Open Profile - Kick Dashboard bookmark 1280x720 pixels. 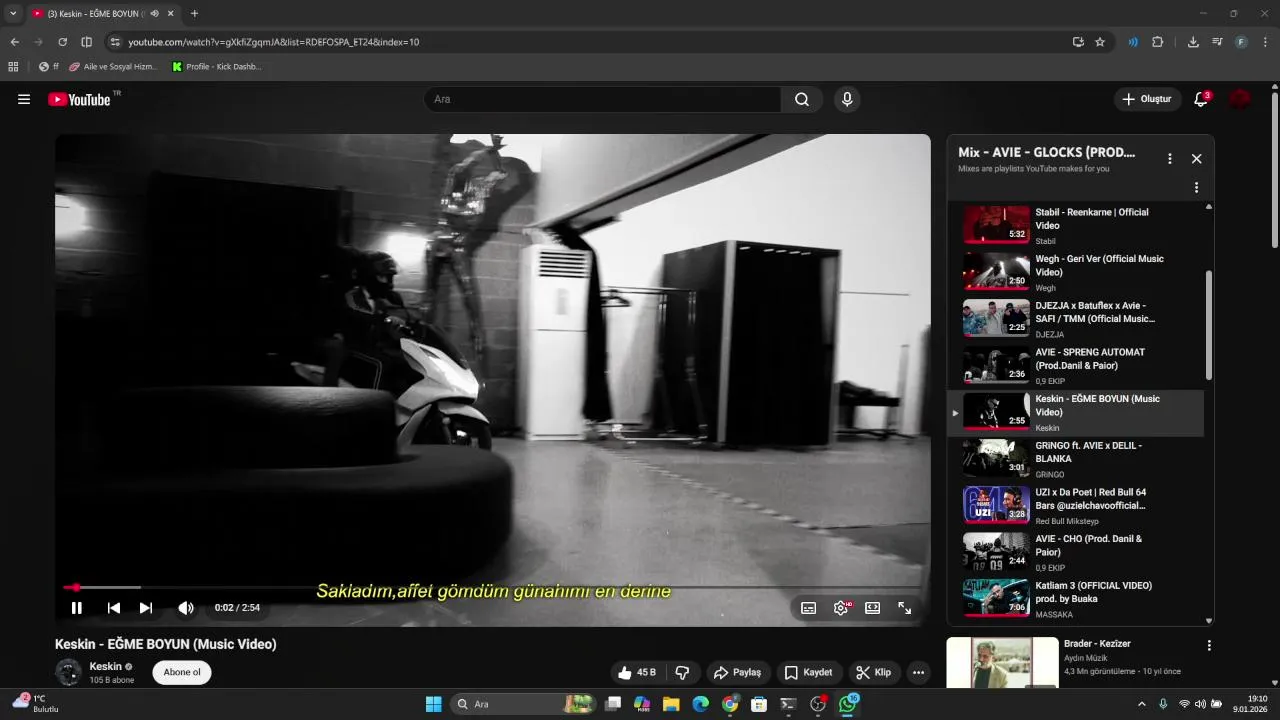[x=217, y=67]
